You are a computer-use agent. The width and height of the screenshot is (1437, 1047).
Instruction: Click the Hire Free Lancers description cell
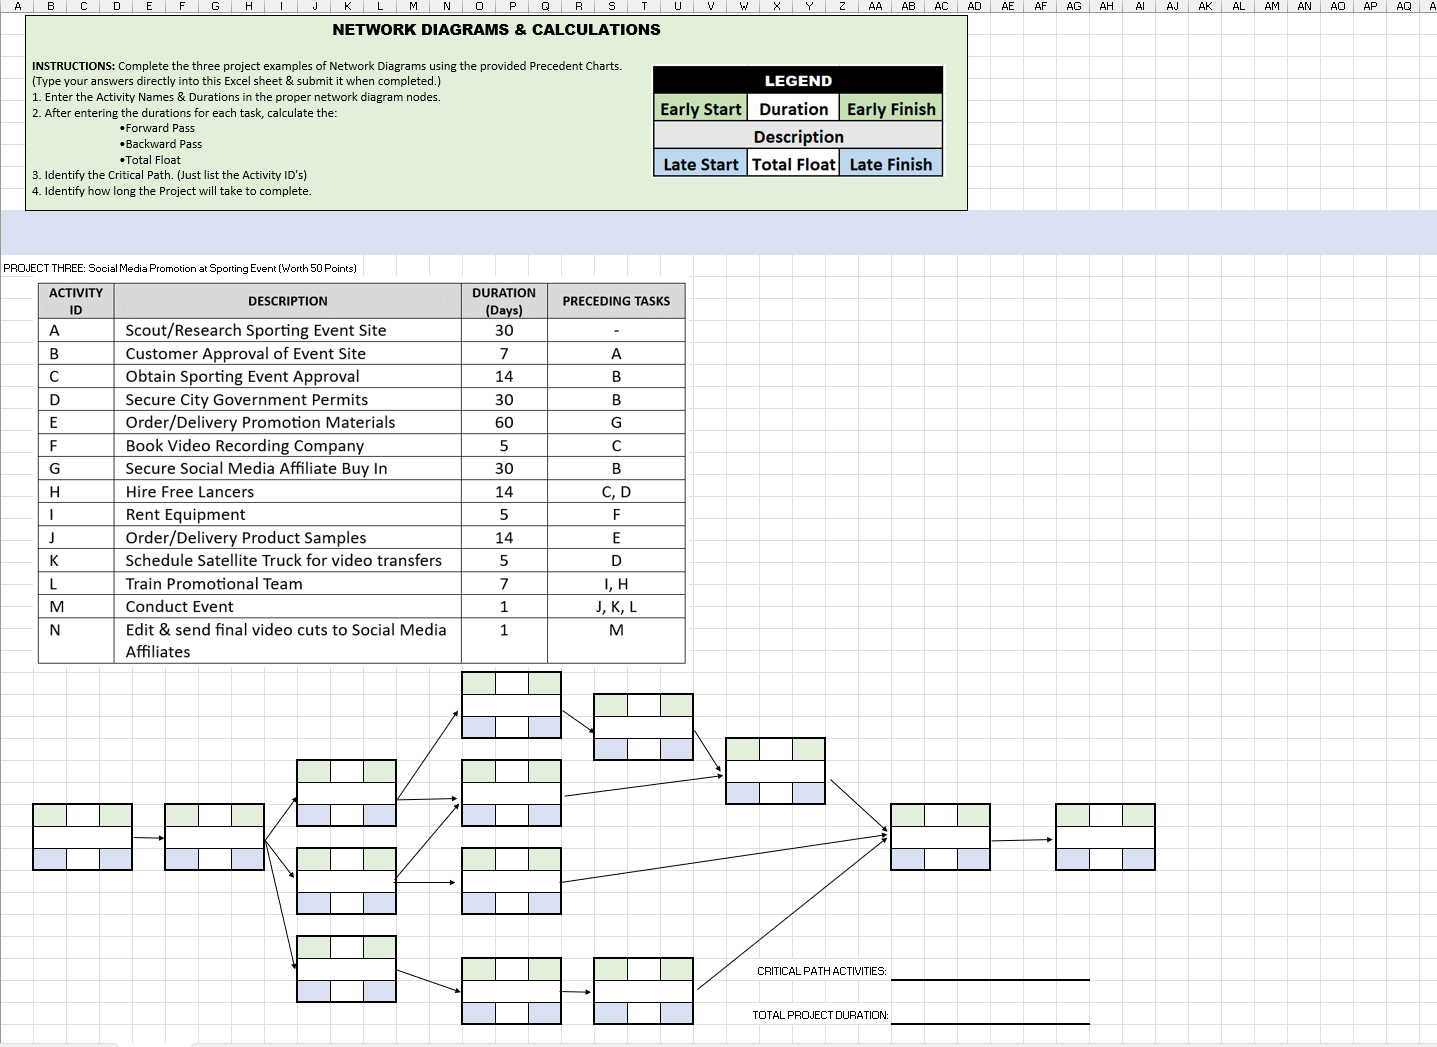(x=189, y=491)
